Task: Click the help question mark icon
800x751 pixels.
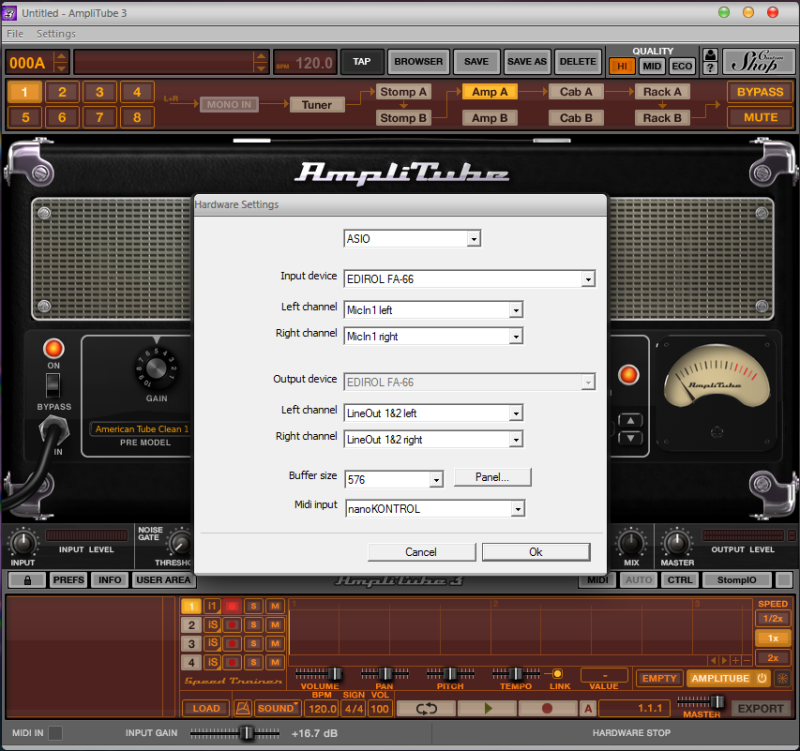Action: tap(710, 68)
